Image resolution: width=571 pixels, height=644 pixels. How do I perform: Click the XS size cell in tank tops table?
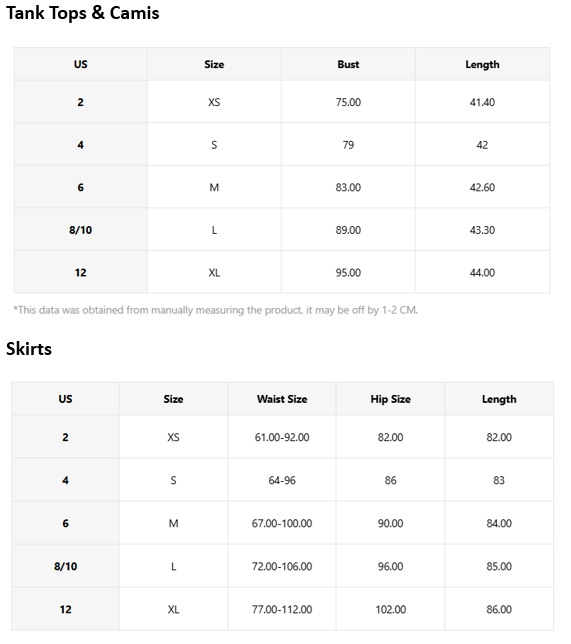click(x=214, y=102)
